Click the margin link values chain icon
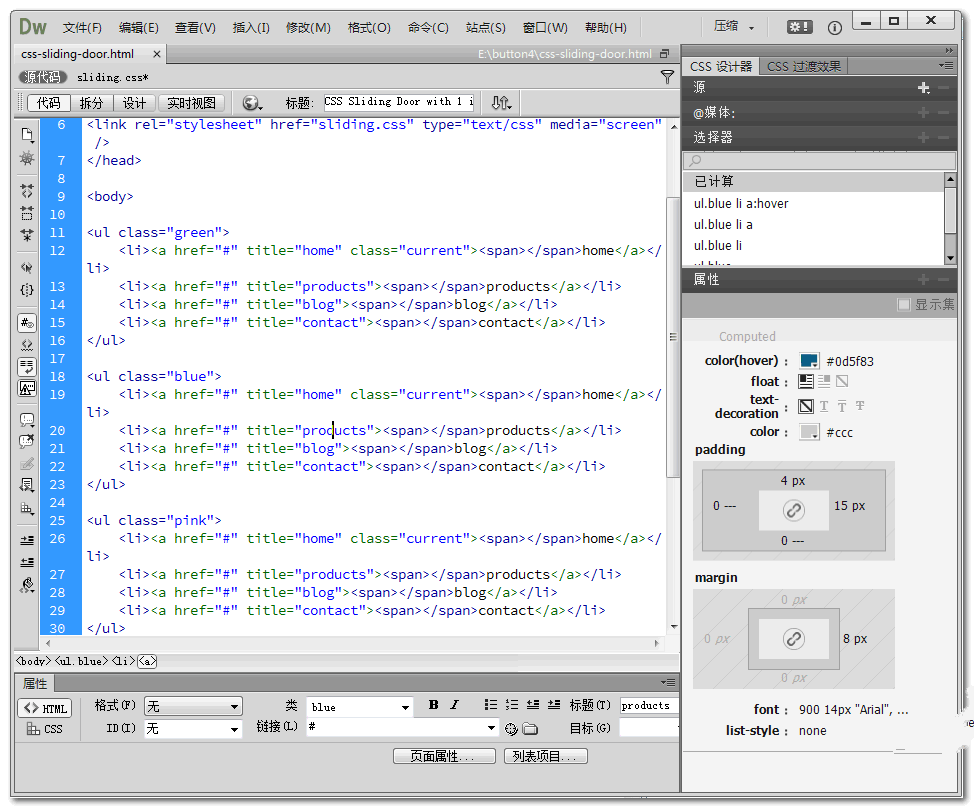Viewport: 974px width, 809px height. pos(793,639)
